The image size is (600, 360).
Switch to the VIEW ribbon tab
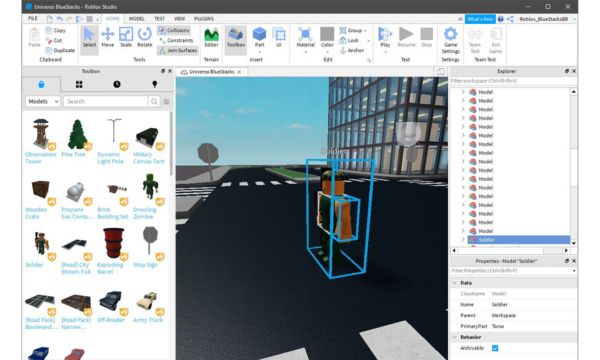tap(179, 18)
